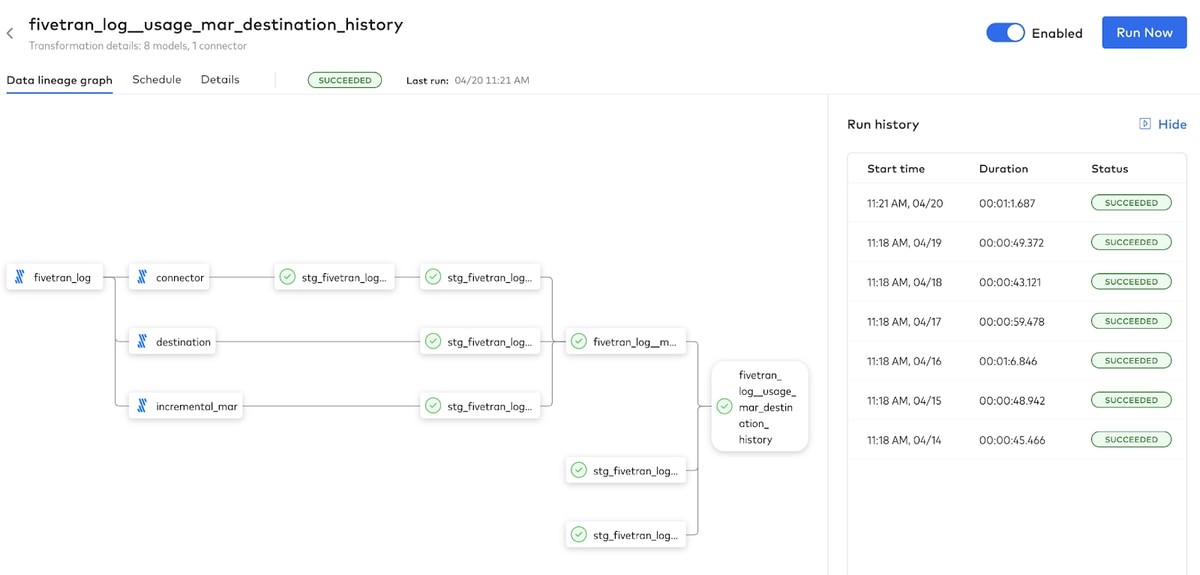Open the 04/20 11:21 AM run entry

click(1017, 203)
